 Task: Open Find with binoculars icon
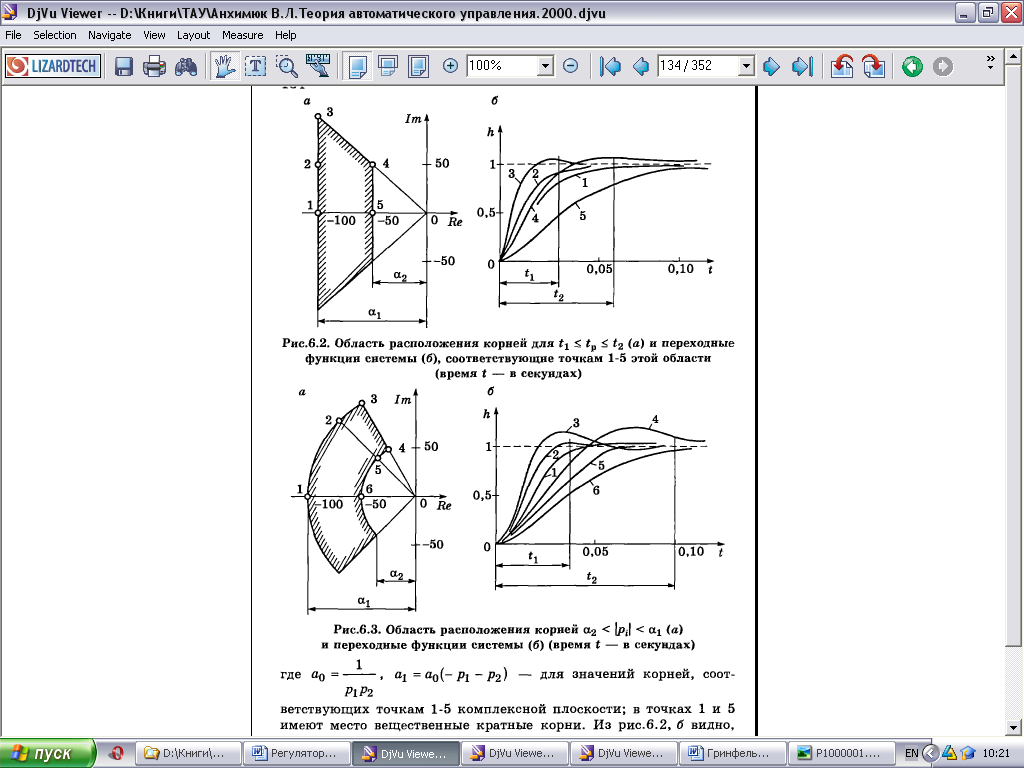tap(185, 66)
